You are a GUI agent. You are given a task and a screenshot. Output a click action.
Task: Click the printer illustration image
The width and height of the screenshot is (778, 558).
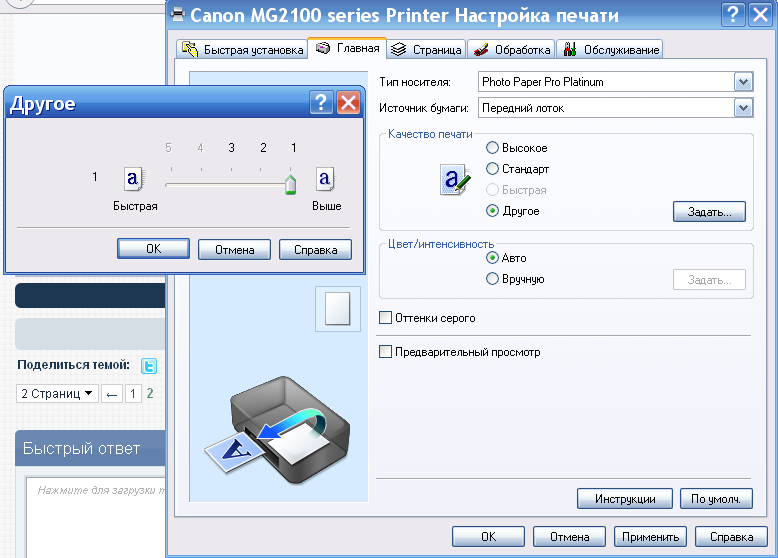point(278,430)
